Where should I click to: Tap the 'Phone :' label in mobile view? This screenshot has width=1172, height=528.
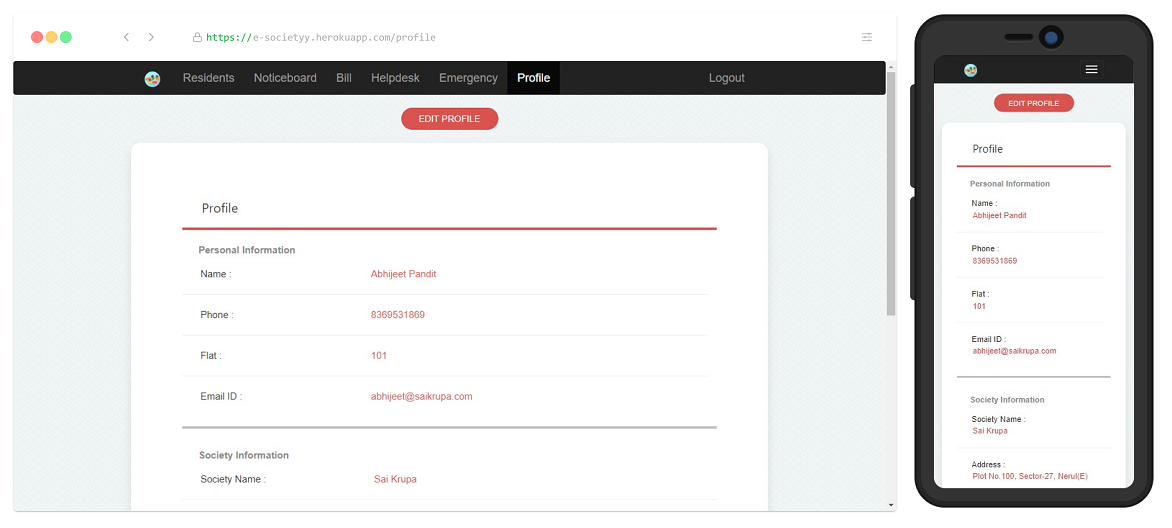coord(985,248)
